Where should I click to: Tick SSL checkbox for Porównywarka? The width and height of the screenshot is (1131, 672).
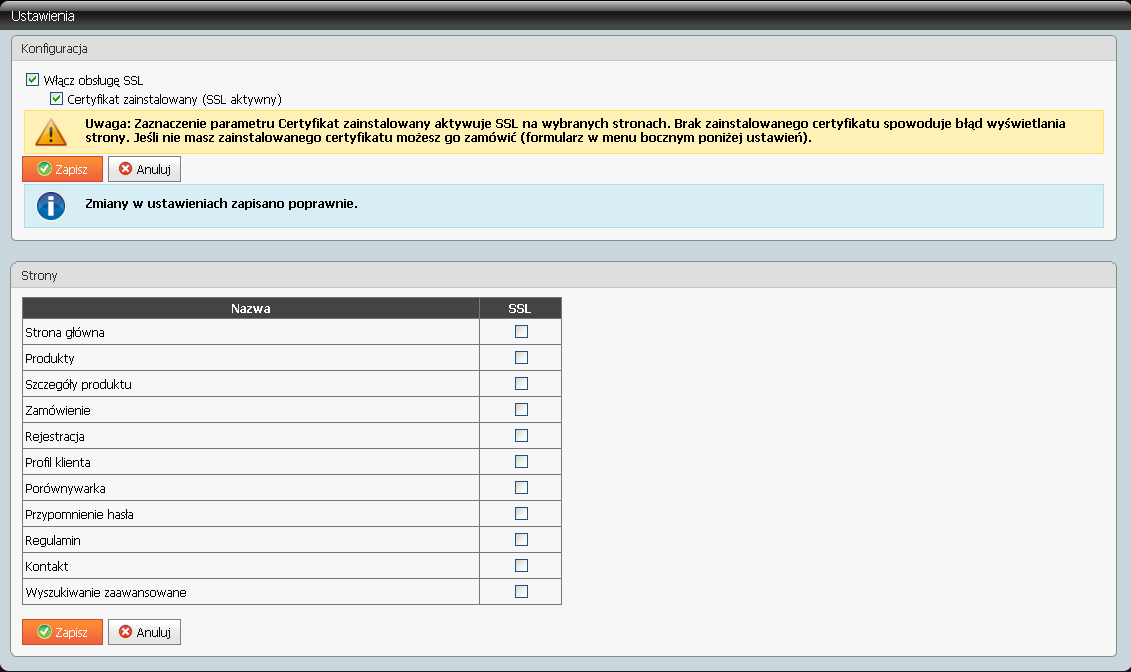tap(521, 487)
